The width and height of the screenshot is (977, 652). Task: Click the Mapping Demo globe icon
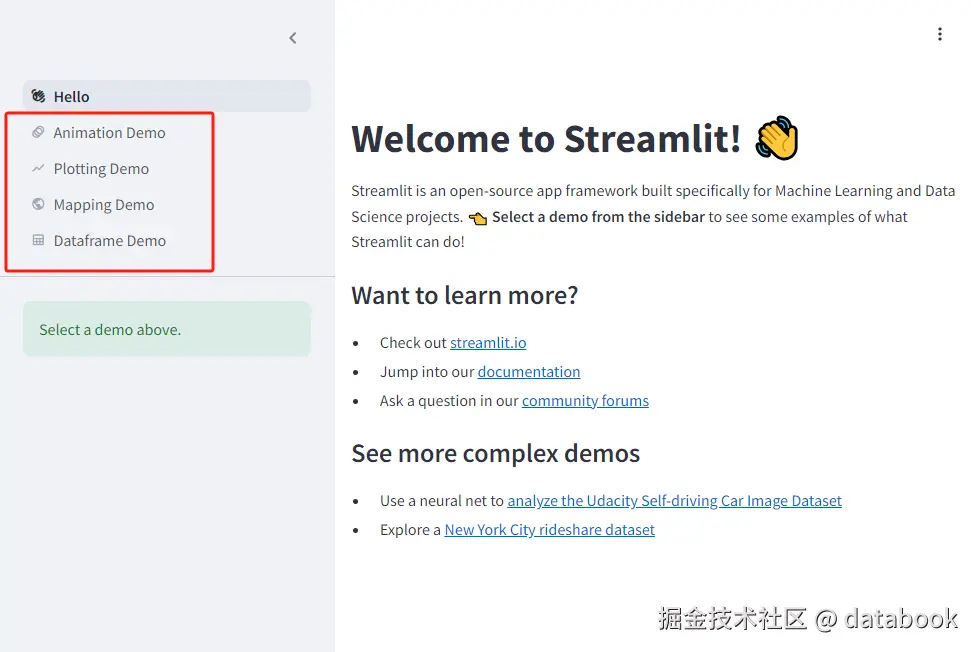38,204
